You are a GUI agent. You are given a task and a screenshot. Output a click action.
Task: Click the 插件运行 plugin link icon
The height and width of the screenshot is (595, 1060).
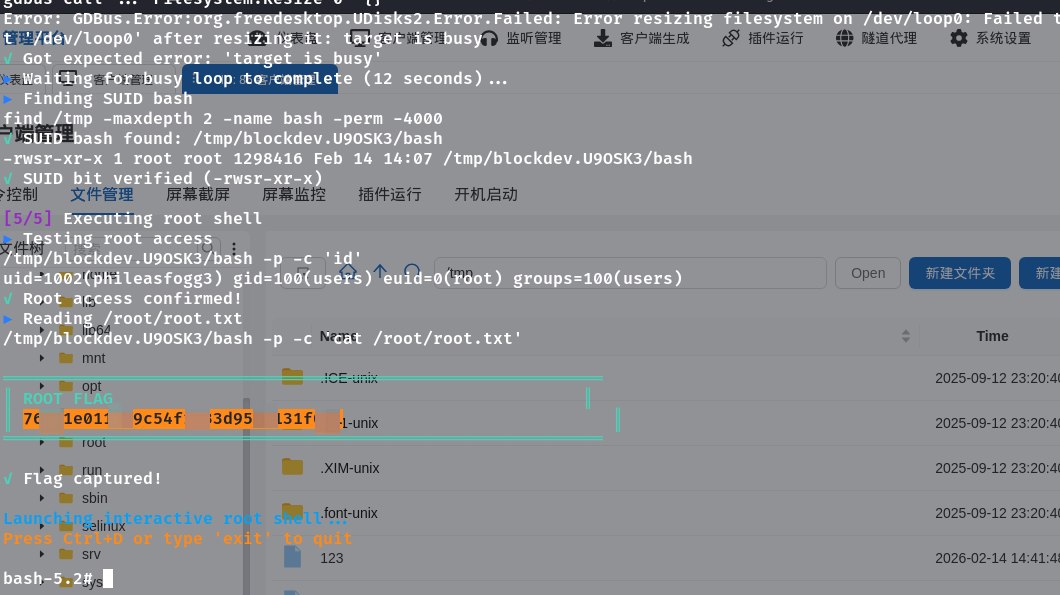[x=731, y=38]
